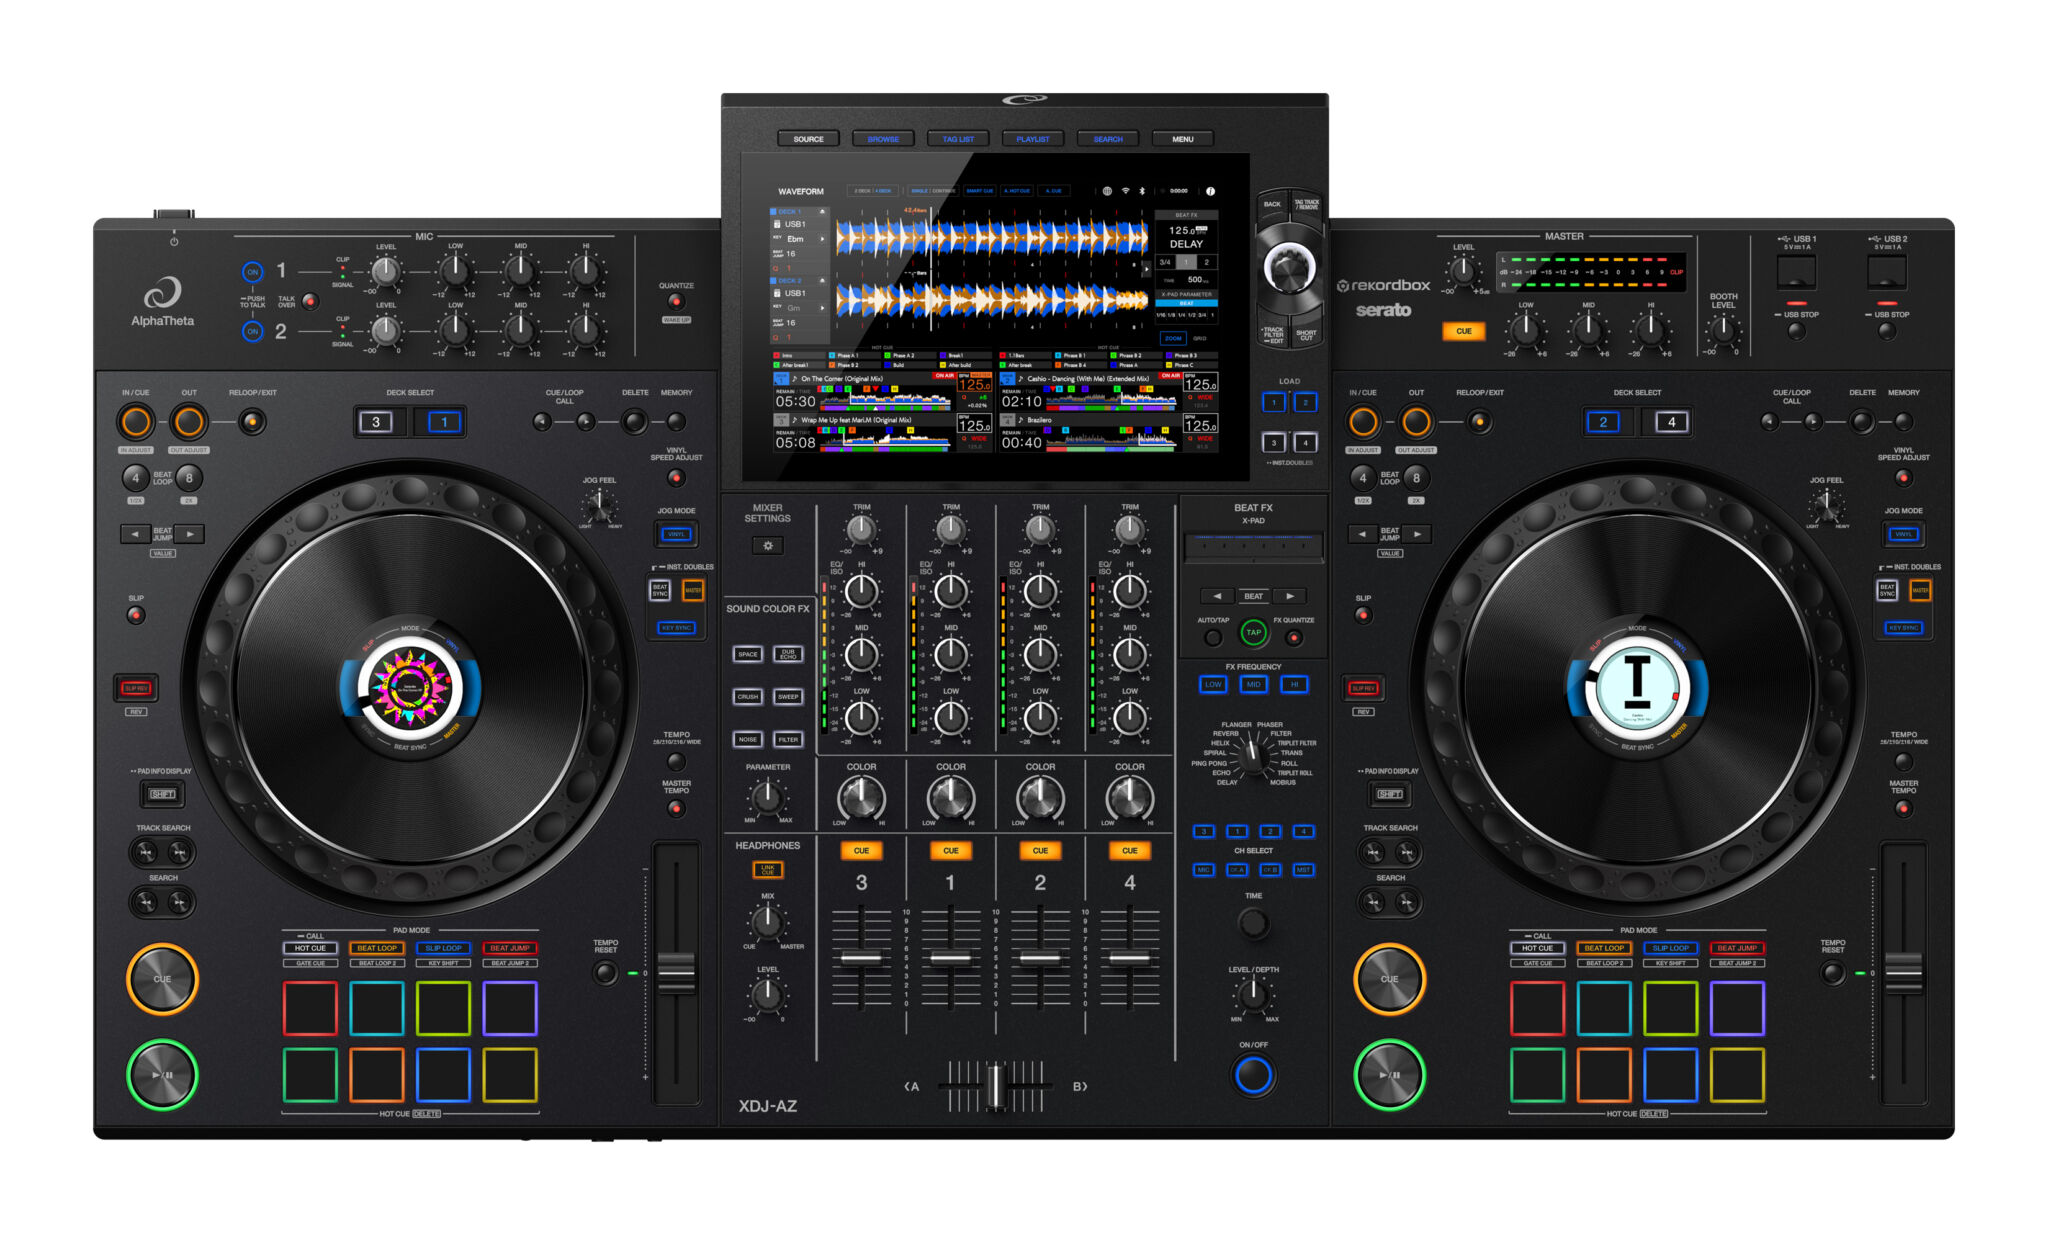Switch the left jog wheel to VINYL mode

677,536
